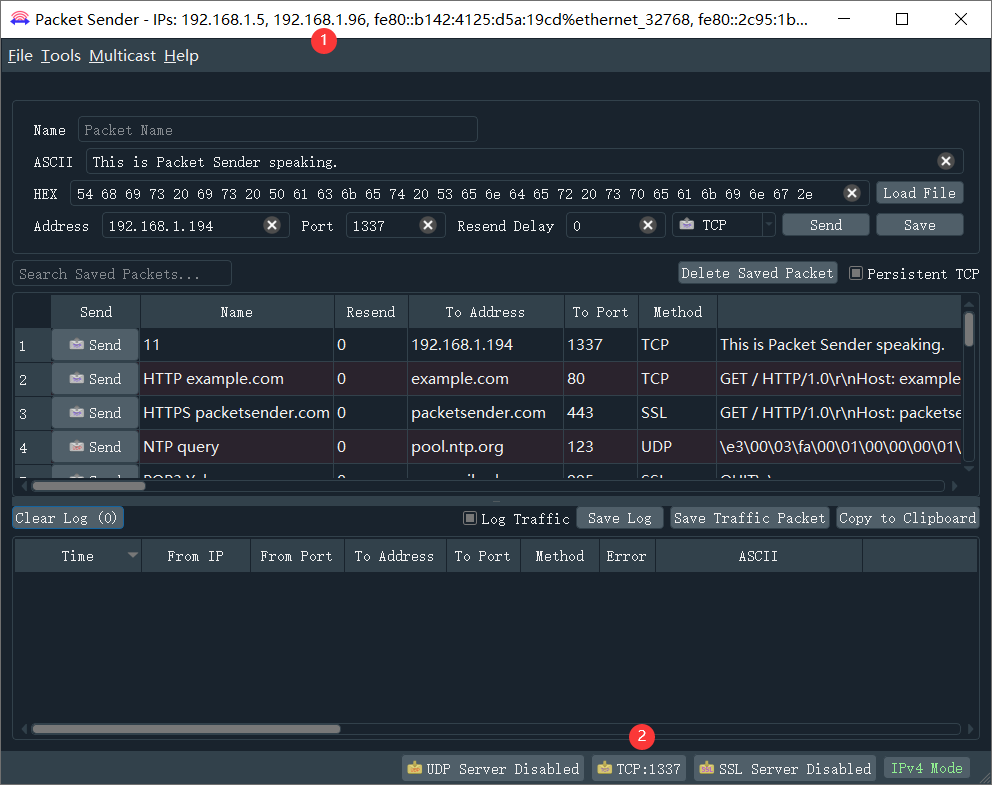Click the Send button next to protocol dropdown
The width and height of the screenshot is (992, 785).
[826, 225]
